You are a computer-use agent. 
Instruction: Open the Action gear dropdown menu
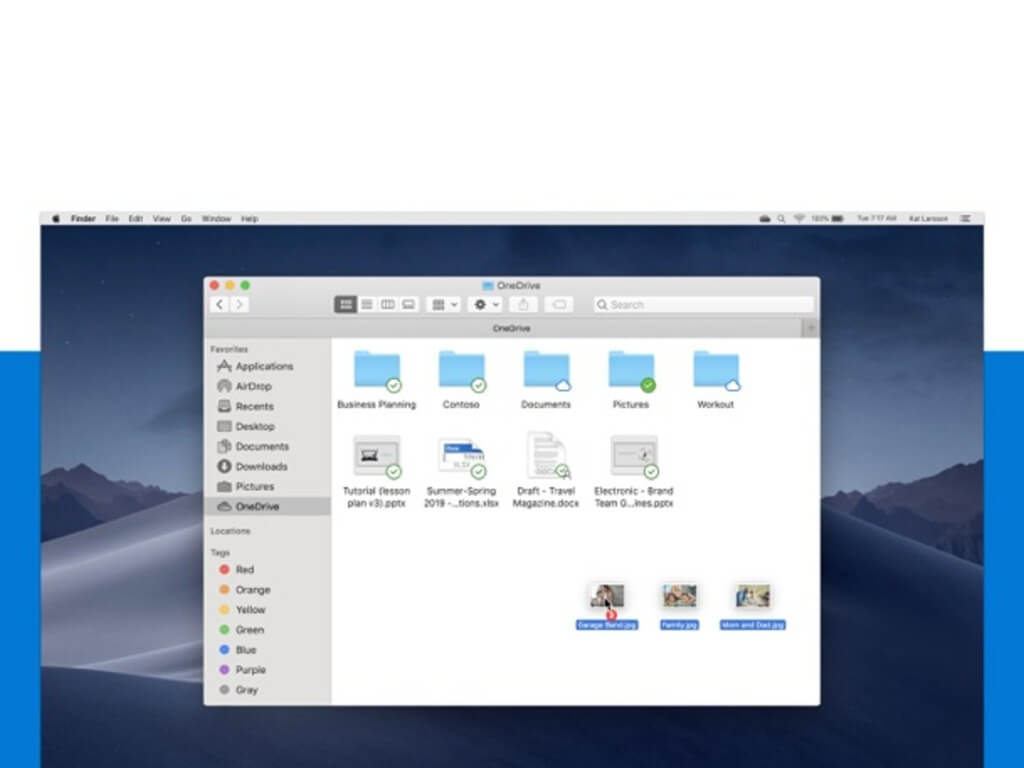[486, 304]
